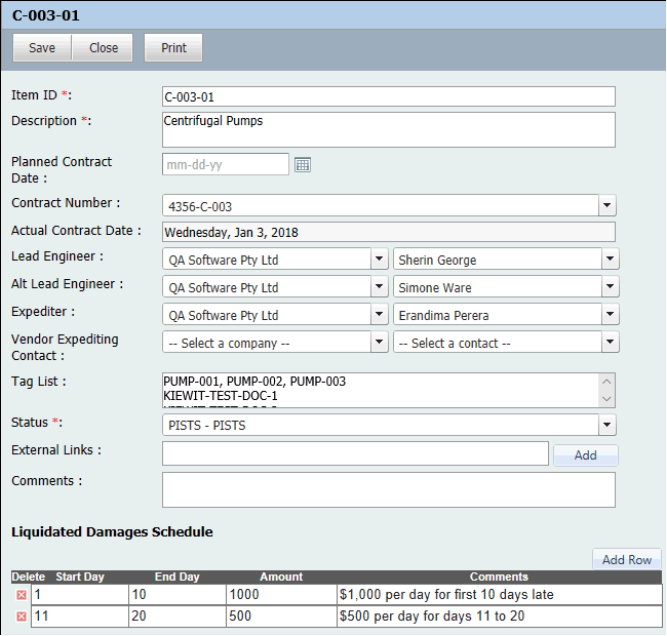Image resolution: width=667 pixels, height=636 pixels.
Task: Click the Save button
Action: pyautogui.click(x=42, y=48)
